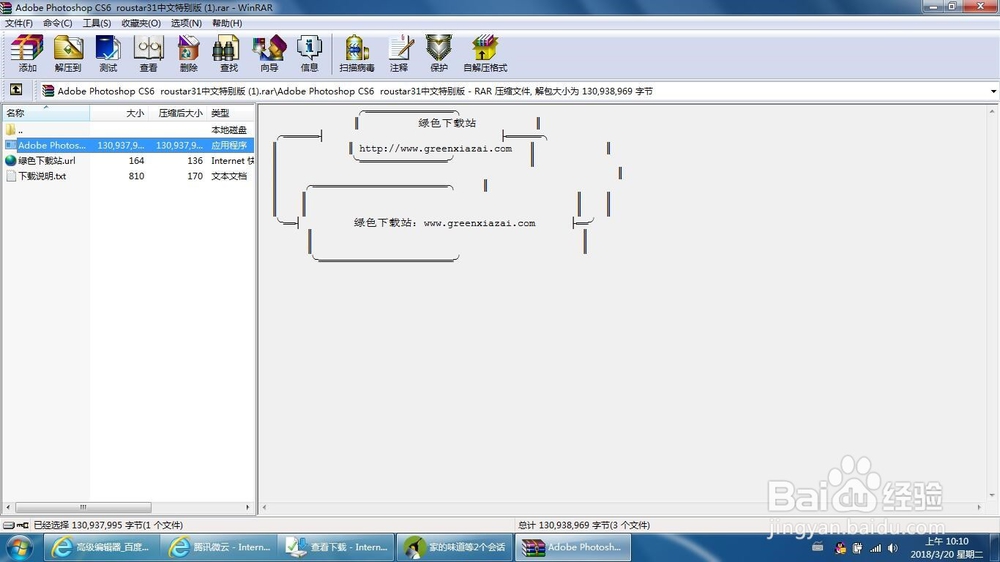Click packed size value 170

click(195, 176)
